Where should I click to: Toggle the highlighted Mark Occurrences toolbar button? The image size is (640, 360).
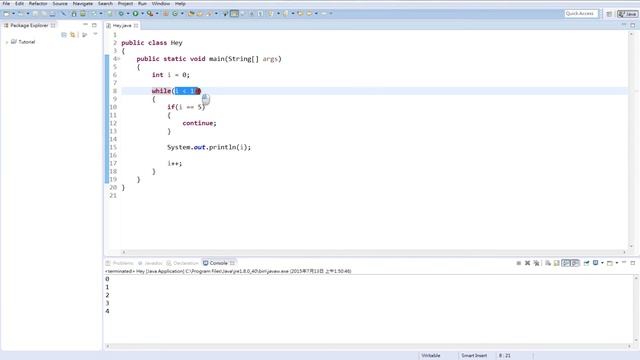(x=234, y=13)
